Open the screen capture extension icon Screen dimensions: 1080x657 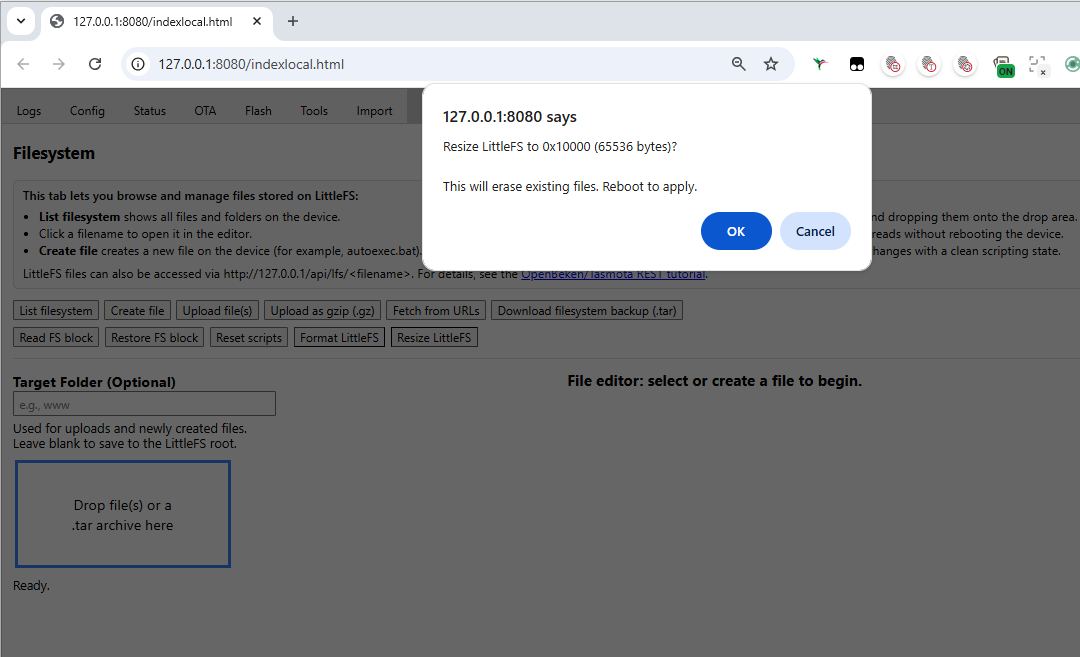[1038, 65]
